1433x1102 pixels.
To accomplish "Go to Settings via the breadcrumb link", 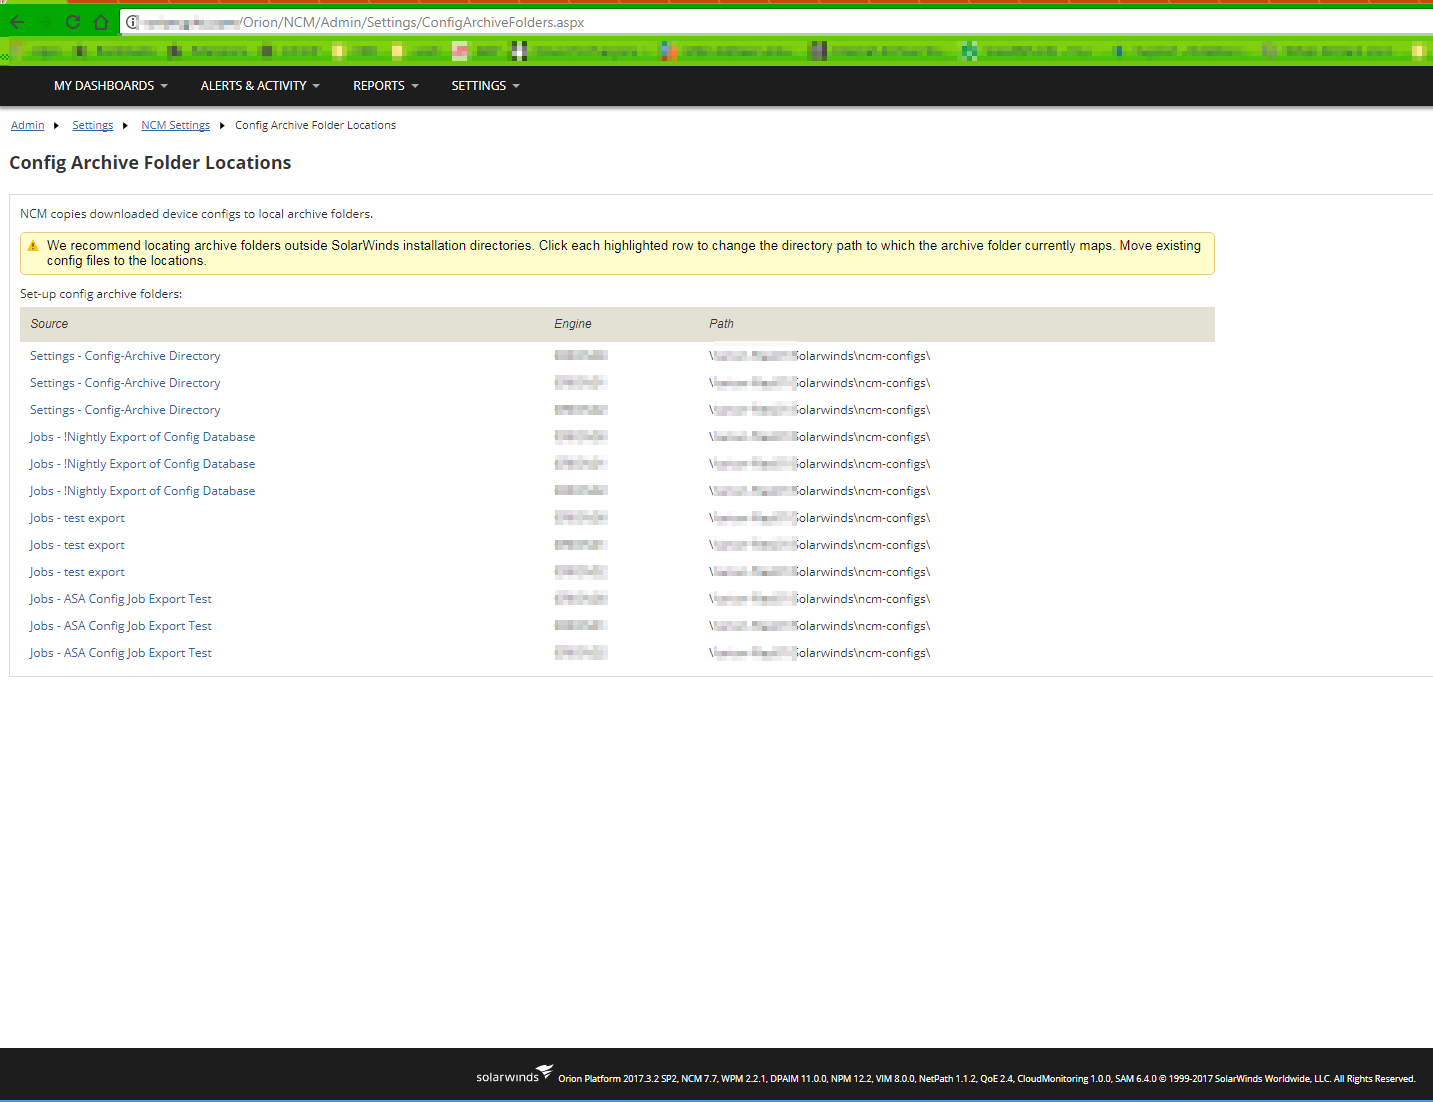I will (x=92, y=125).
